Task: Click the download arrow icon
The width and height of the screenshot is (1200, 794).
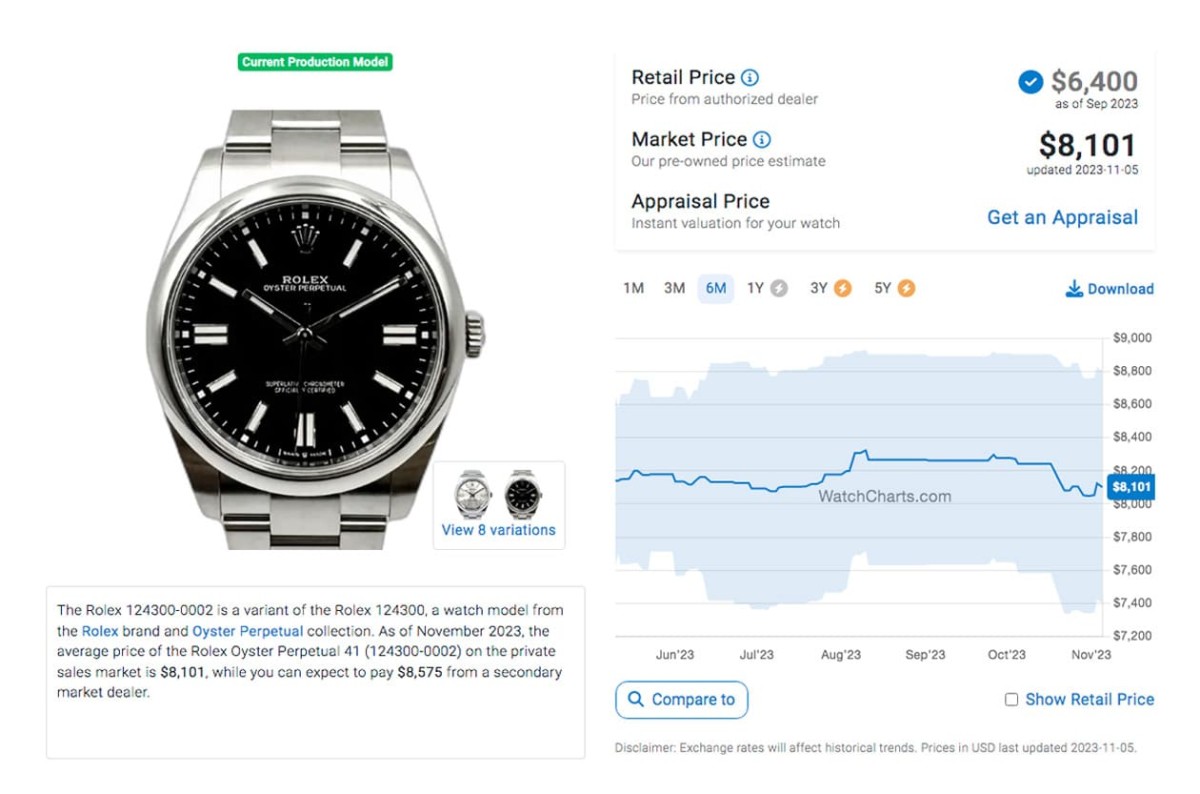Action: click(1074, 289)
